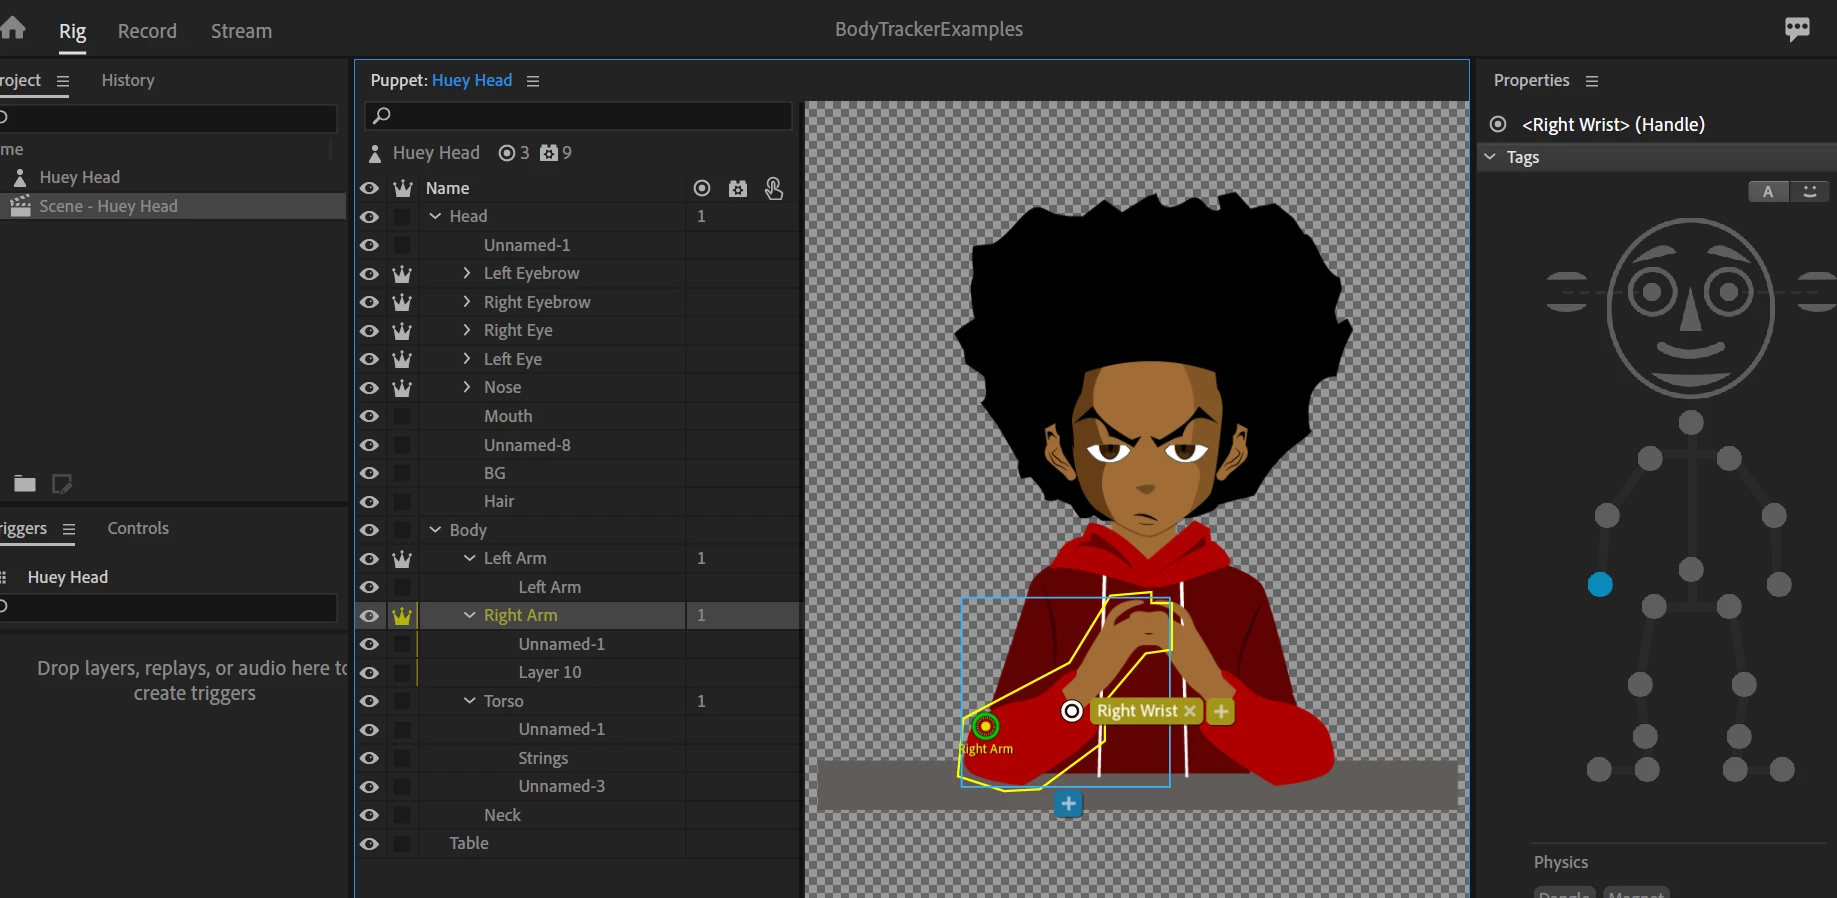Go to the Home screen icon
1837x898 pixels.
[x=12, y=28]
